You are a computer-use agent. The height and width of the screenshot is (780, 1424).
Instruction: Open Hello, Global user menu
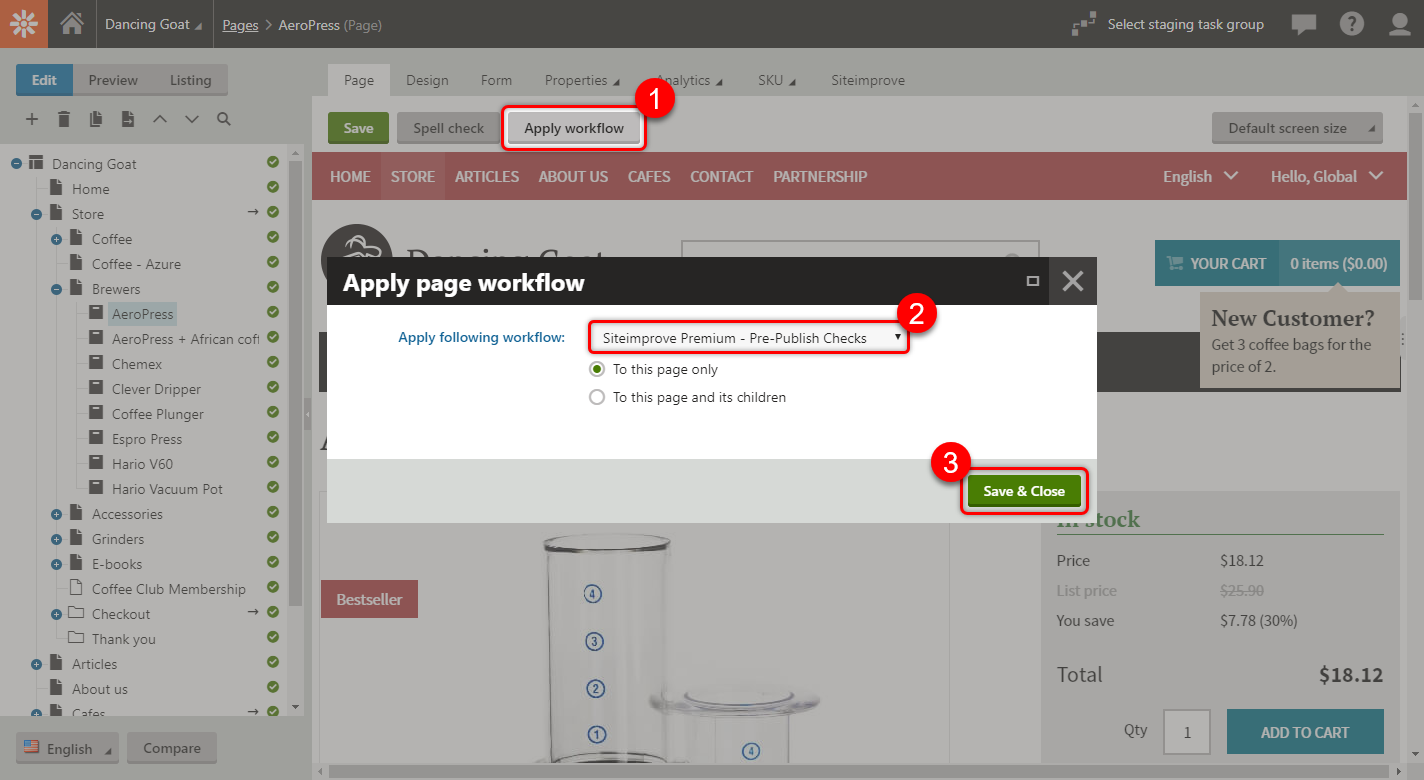[1327, 176]
